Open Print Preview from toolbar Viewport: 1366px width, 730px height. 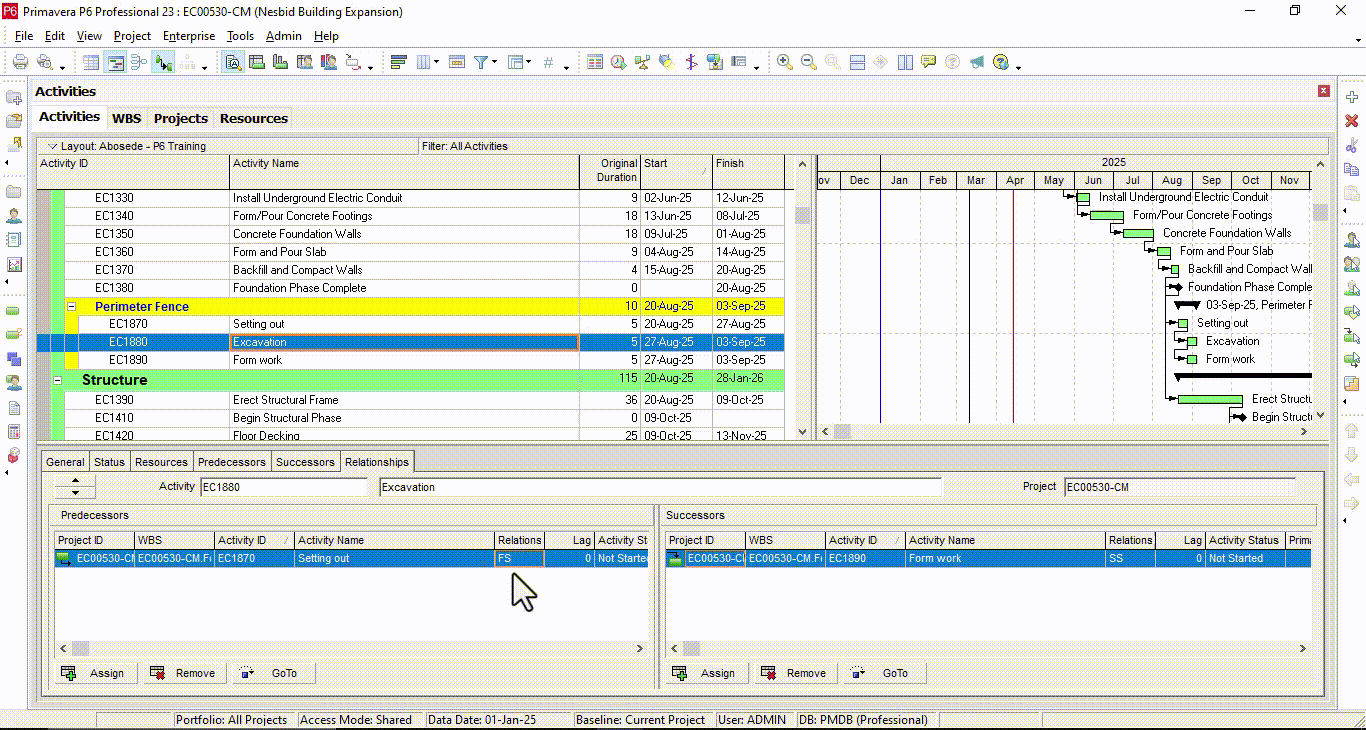pyautogui.click(x=44, y=62)
